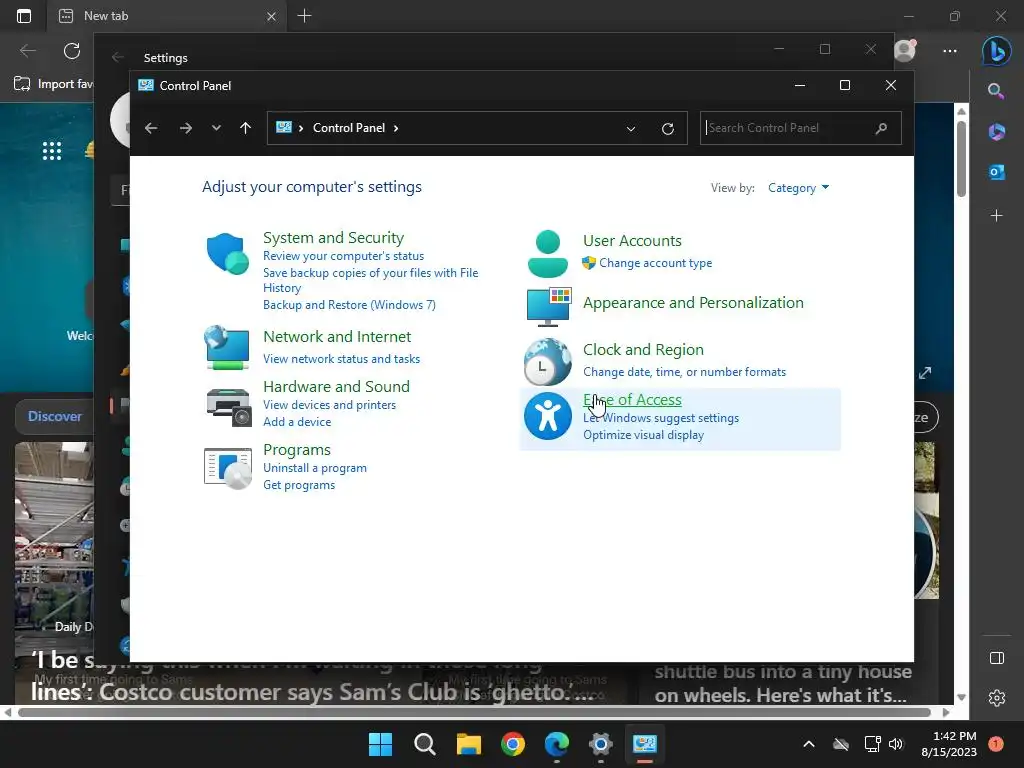The height and width of the screenshot is (768, 1024).
Task: Expand address bar previous locations dropdown
Action: coord(631,129)
